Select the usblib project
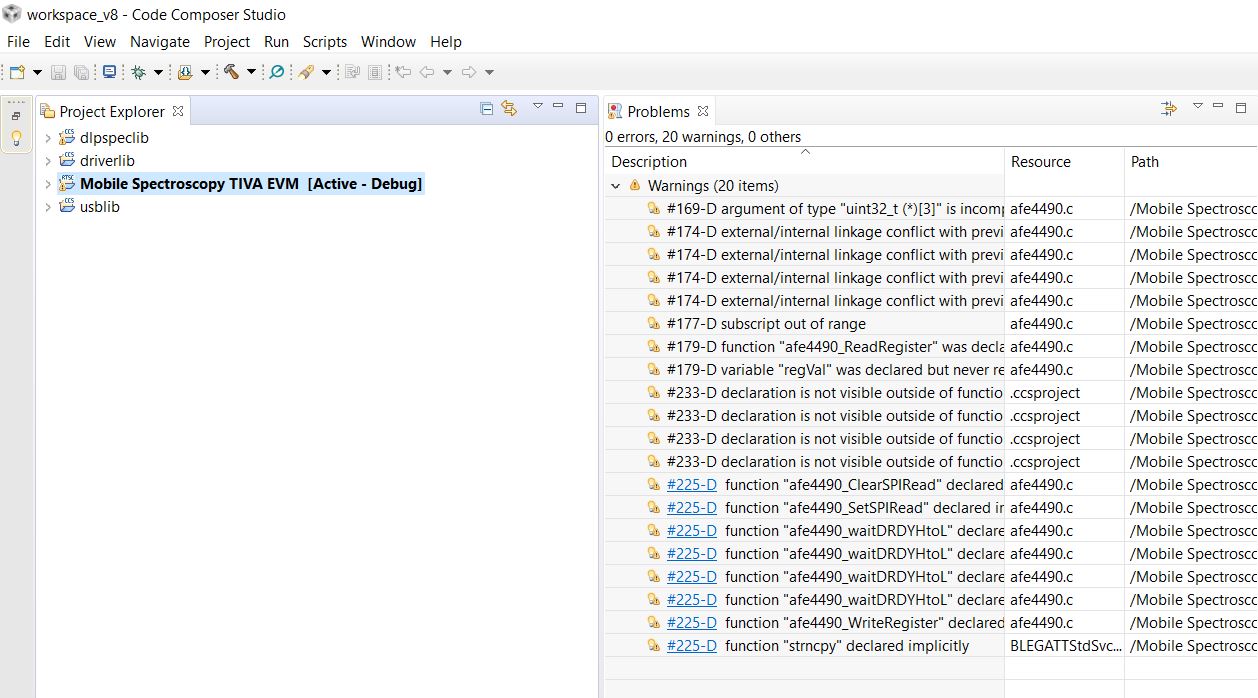The image size is (1258, 698). point(99,207)
